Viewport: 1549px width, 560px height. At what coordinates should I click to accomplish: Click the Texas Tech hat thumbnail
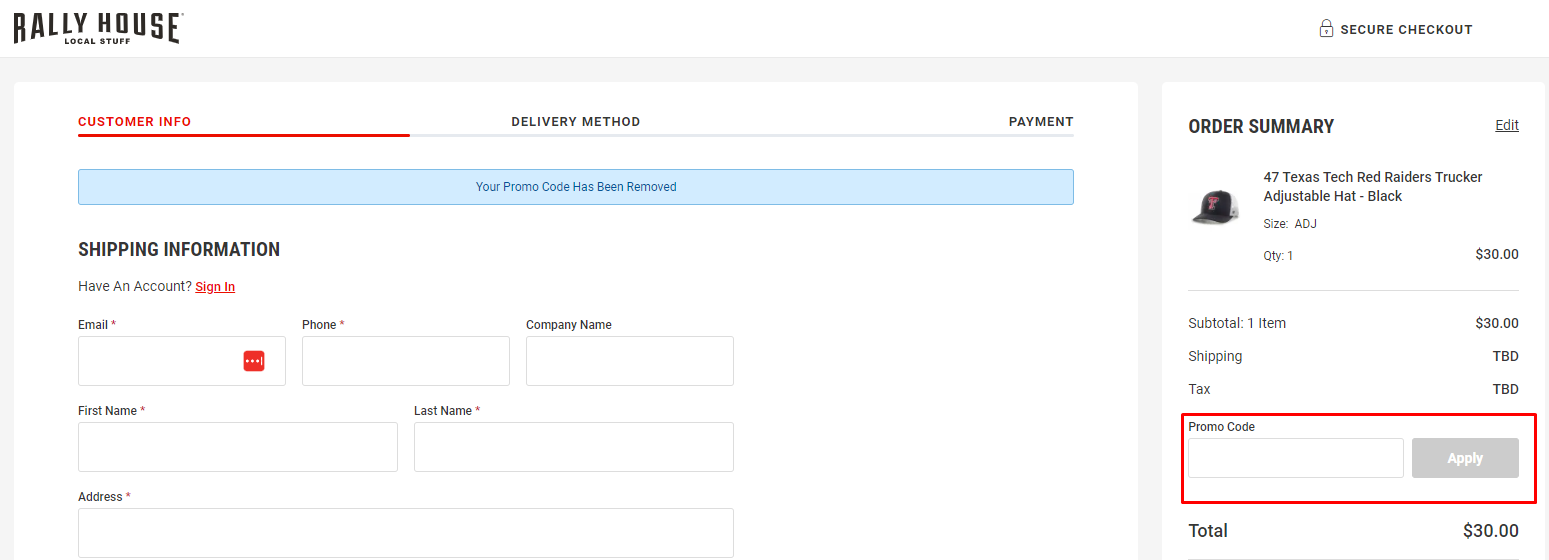click(1215, 207)
